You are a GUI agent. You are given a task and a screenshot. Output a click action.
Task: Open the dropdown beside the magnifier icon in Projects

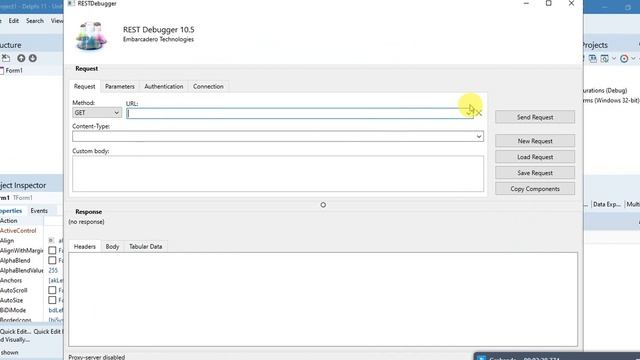point(613,59)
